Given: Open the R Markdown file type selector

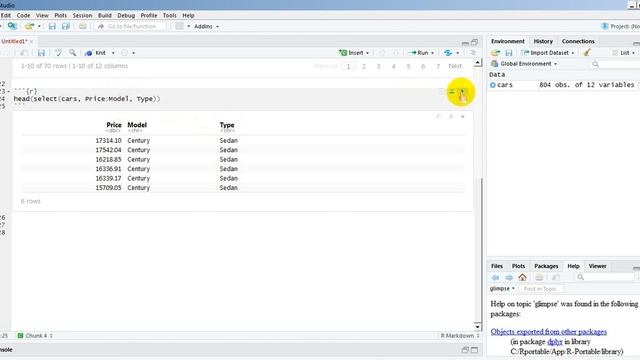Looking at the screenshot, I should click(460, 336).
